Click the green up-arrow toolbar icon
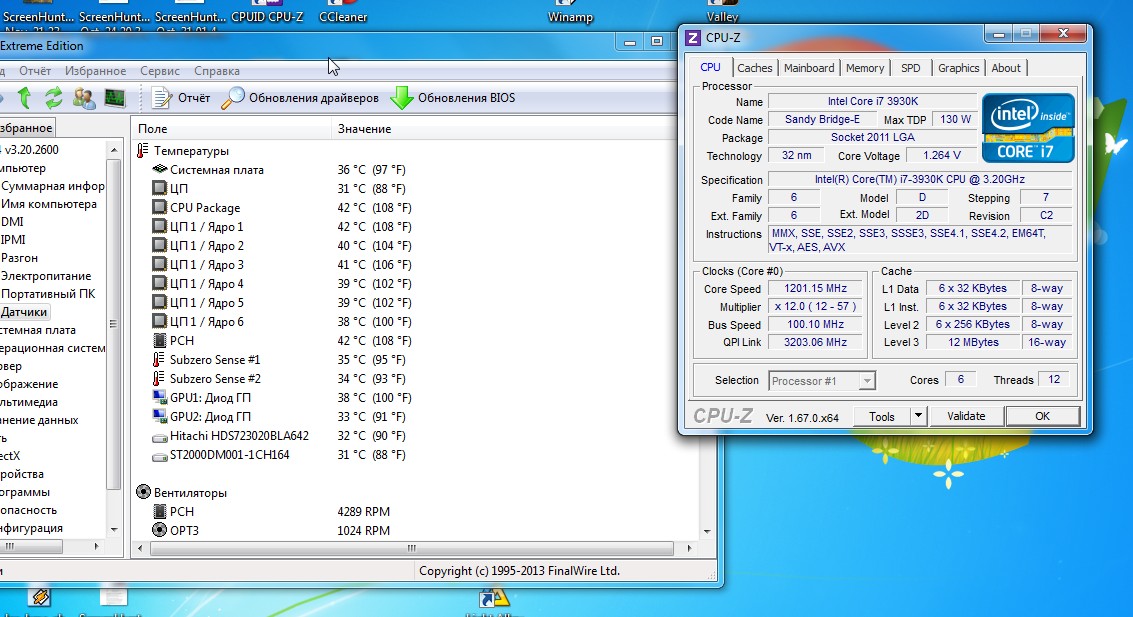The width and height of the screenshot is (1133, 617). (25, 98)
